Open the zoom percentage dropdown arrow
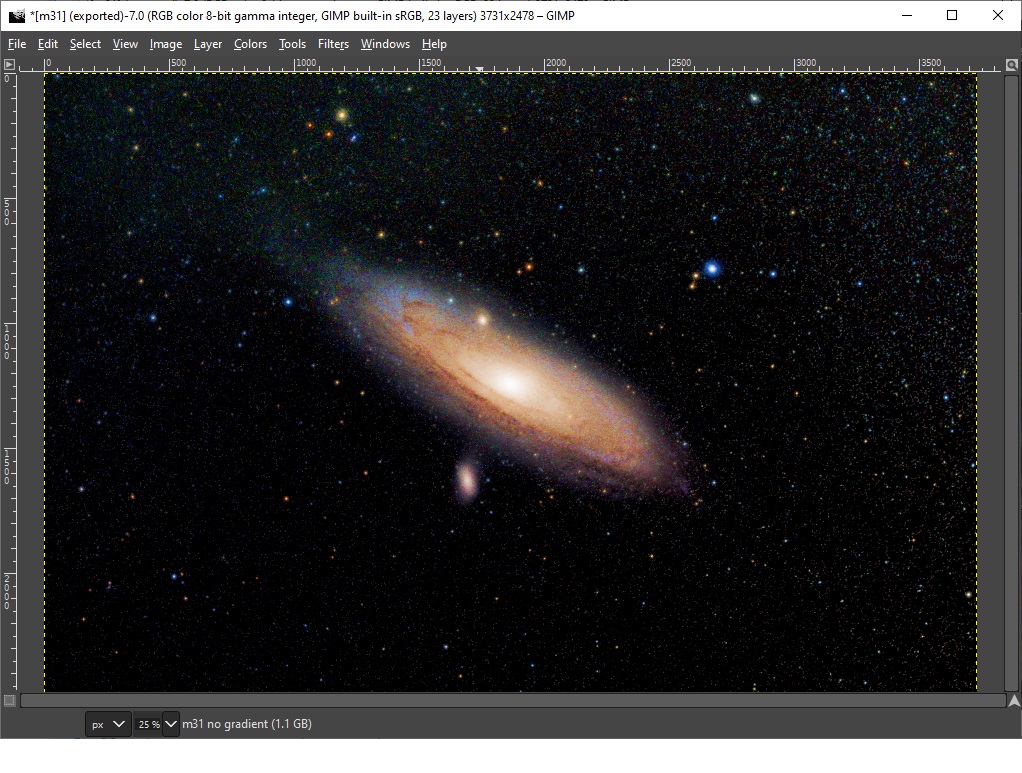This screenshot has width=1022, height=773. coord(171,724)
